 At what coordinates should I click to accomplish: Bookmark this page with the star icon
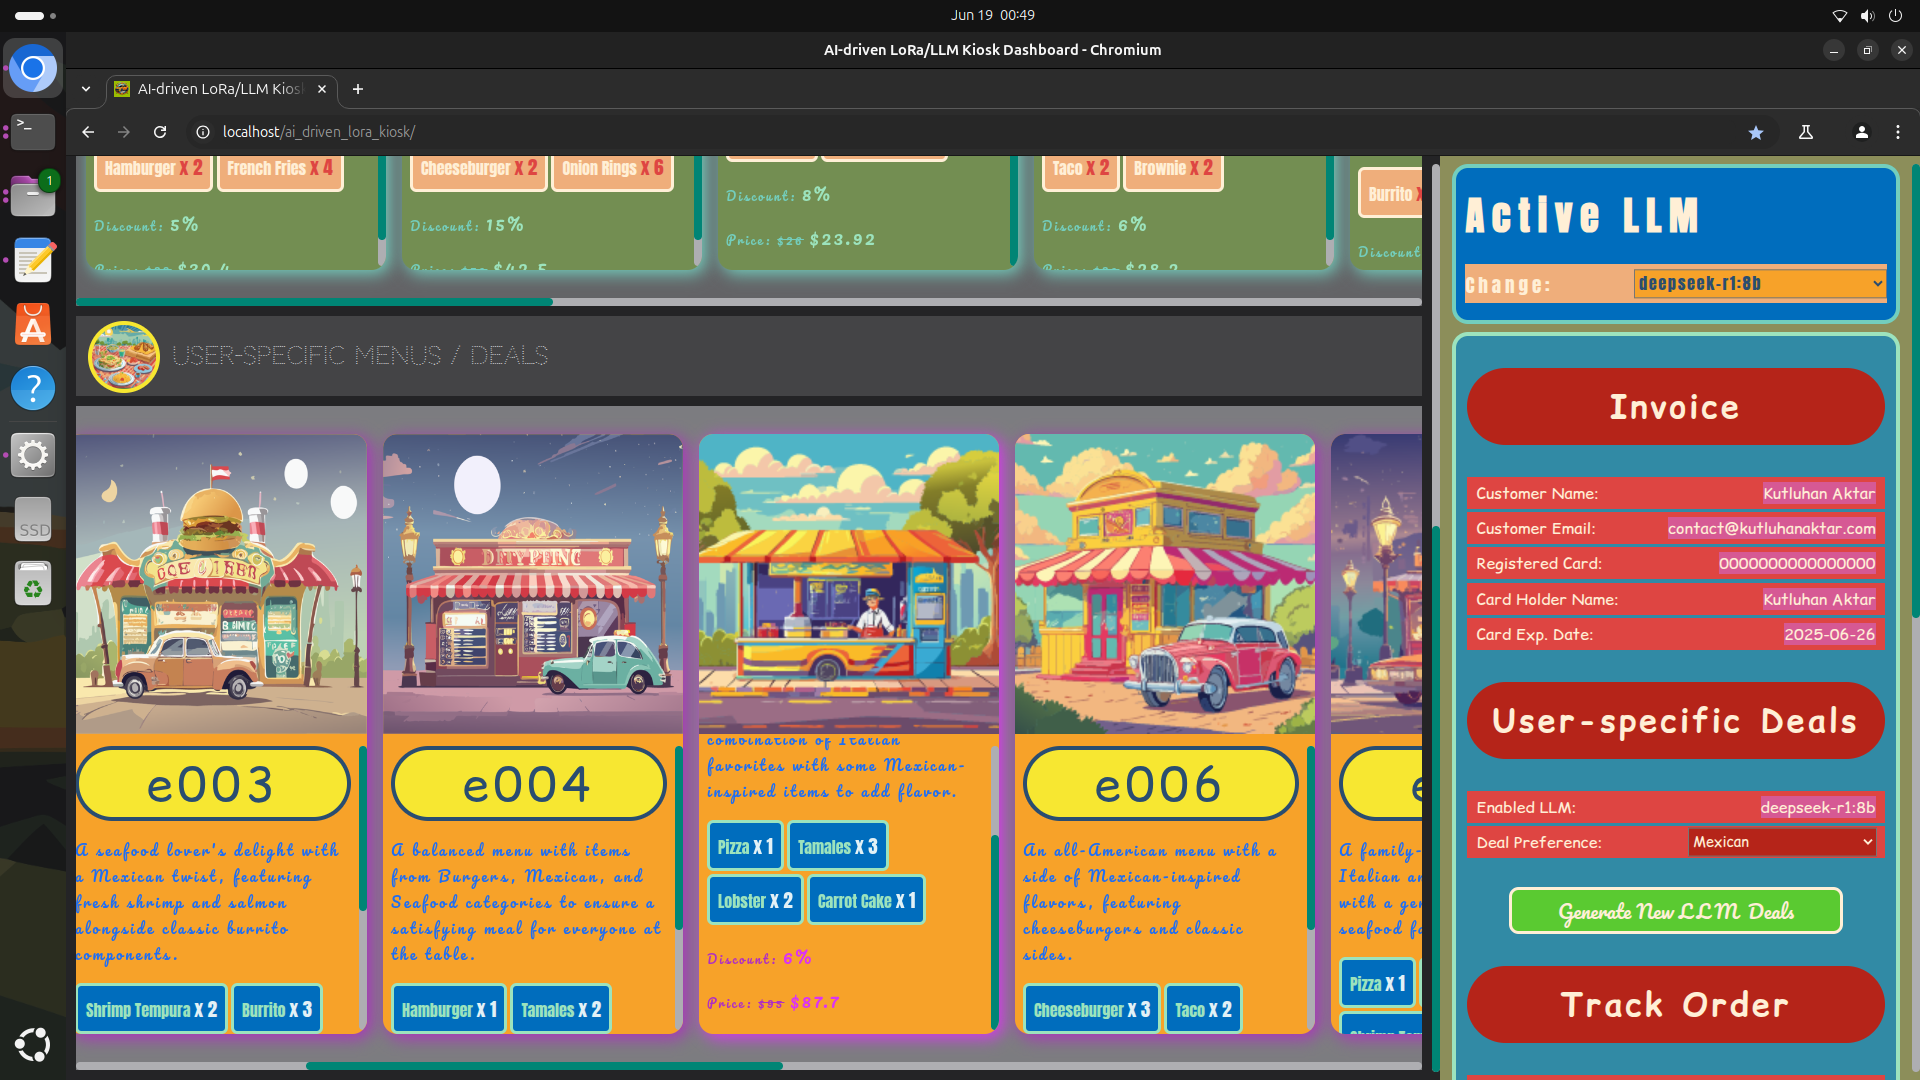point(1756,132)
